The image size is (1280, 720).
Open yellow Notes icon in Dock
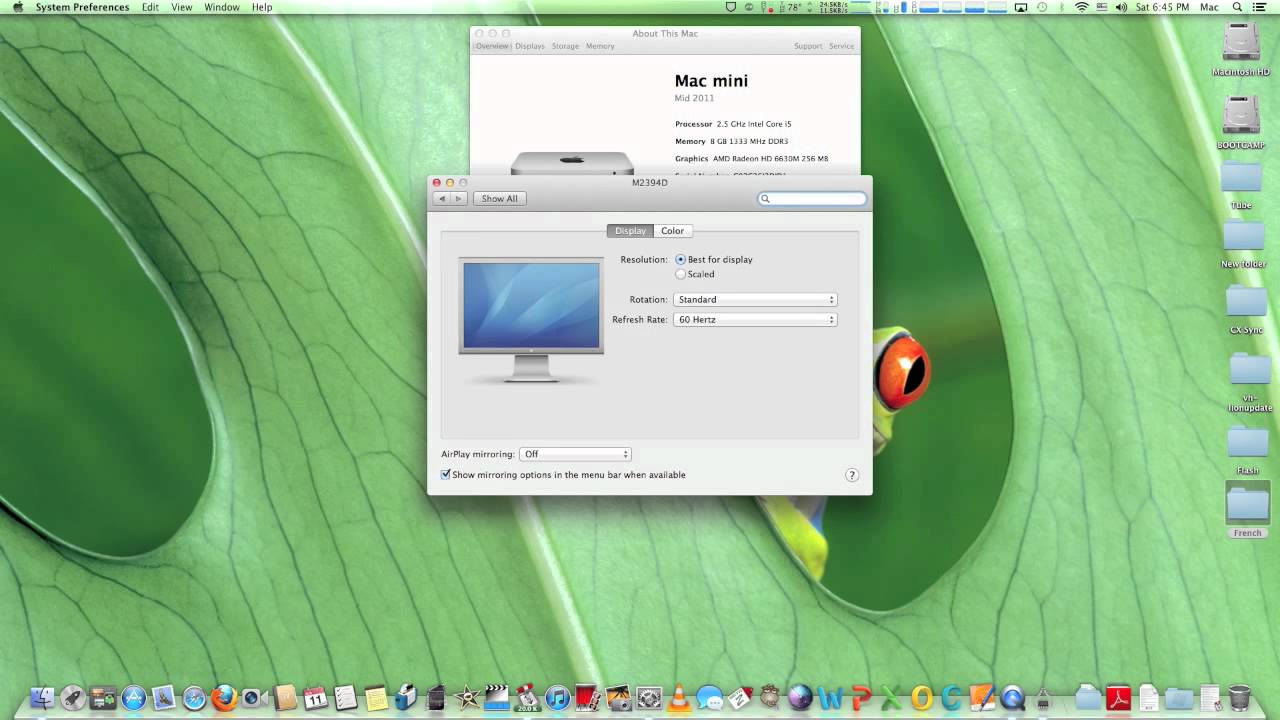click(376, 698)
